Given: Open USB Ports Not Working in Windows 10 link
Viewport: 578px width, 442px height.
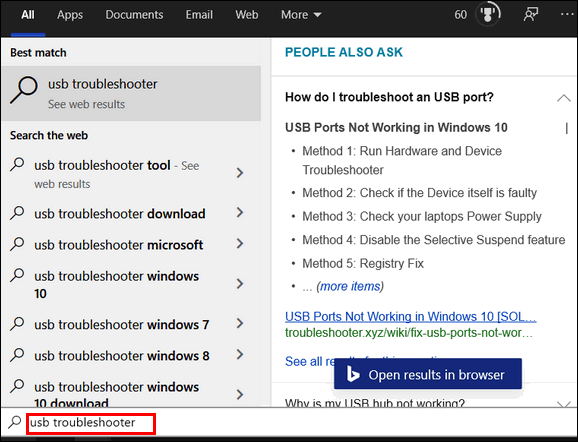Looking at the screenshot, I should (411, 316).
